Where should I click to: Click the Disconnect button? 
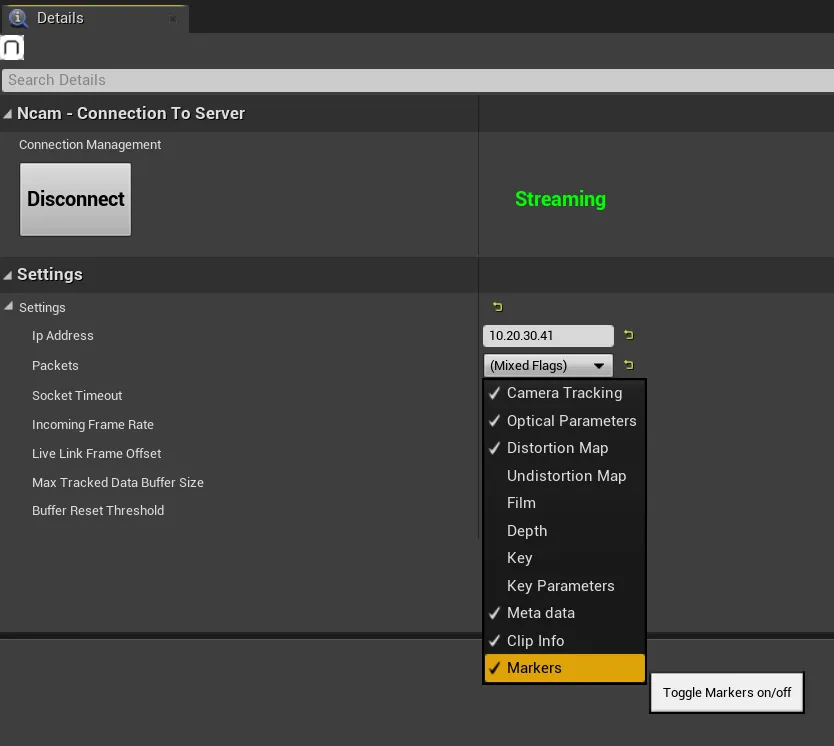click(x=76, y=199)
